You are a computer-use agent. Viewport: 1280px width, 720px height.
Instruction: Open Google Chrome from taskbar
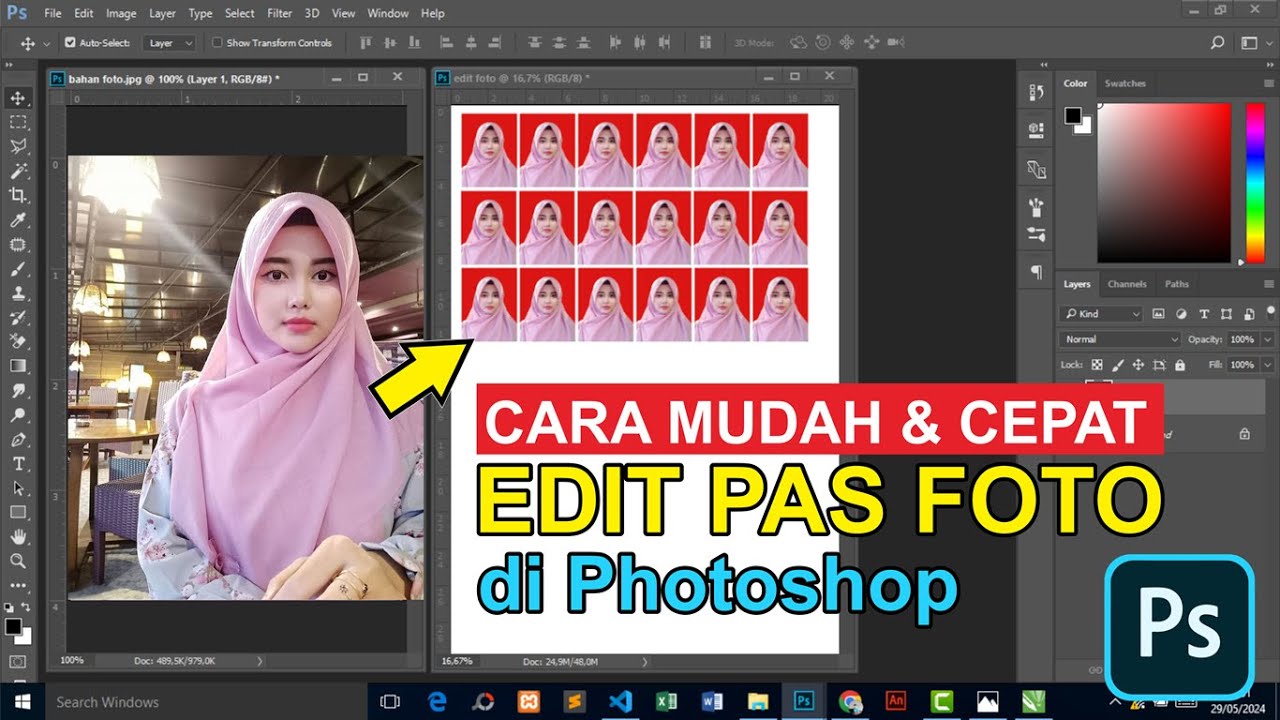(850, 702)
